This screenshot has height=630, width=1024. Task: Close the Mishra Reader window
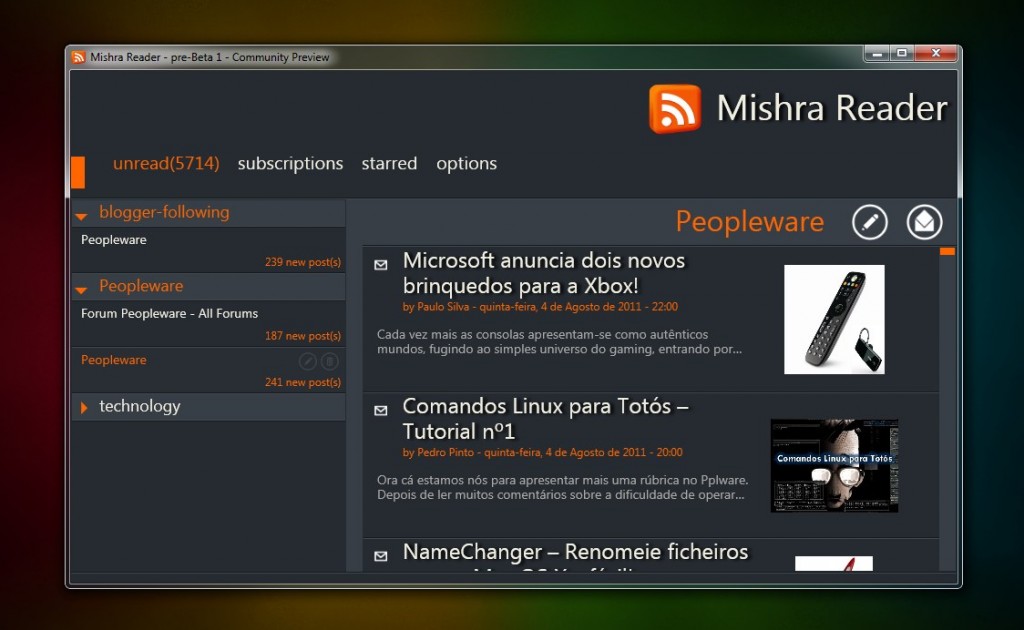click(936, 54)
